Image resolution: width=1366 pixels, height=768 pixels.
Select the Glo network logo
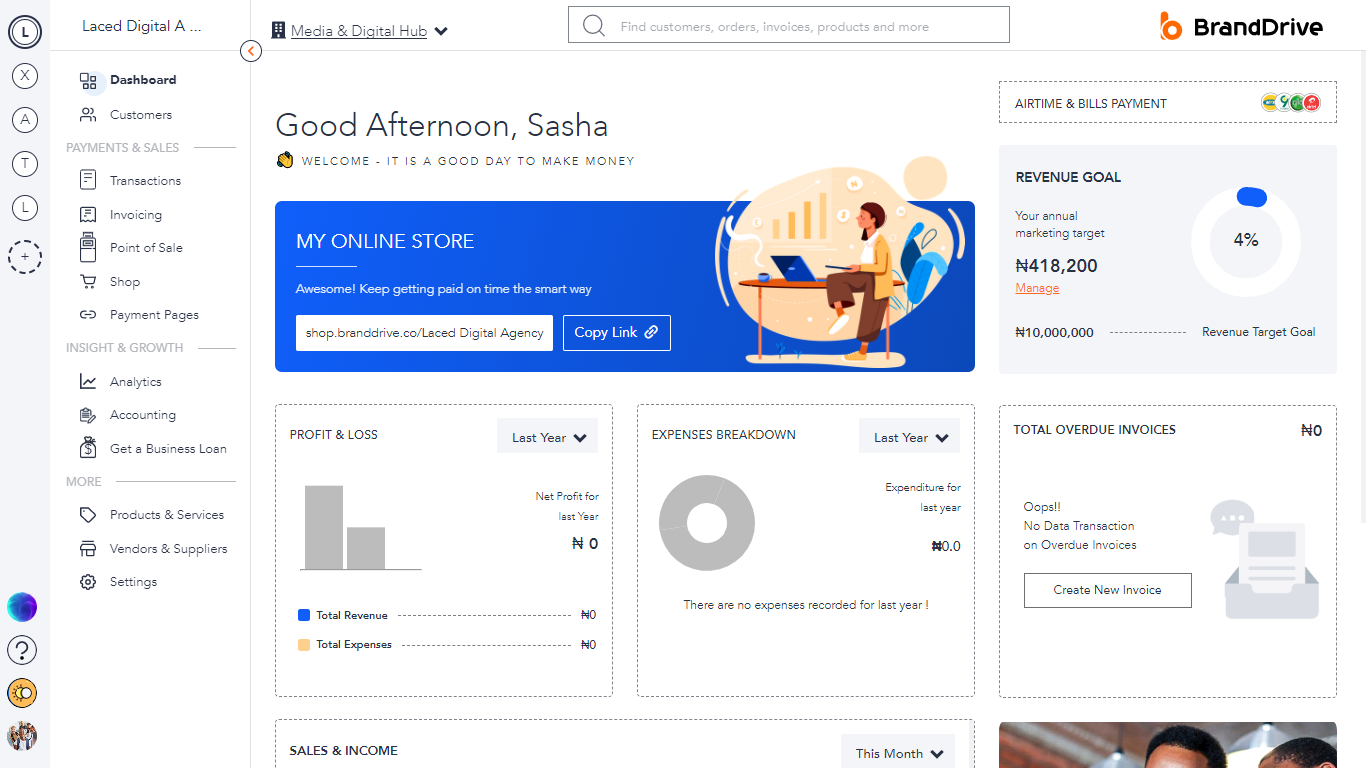(x=1297, y=101)
